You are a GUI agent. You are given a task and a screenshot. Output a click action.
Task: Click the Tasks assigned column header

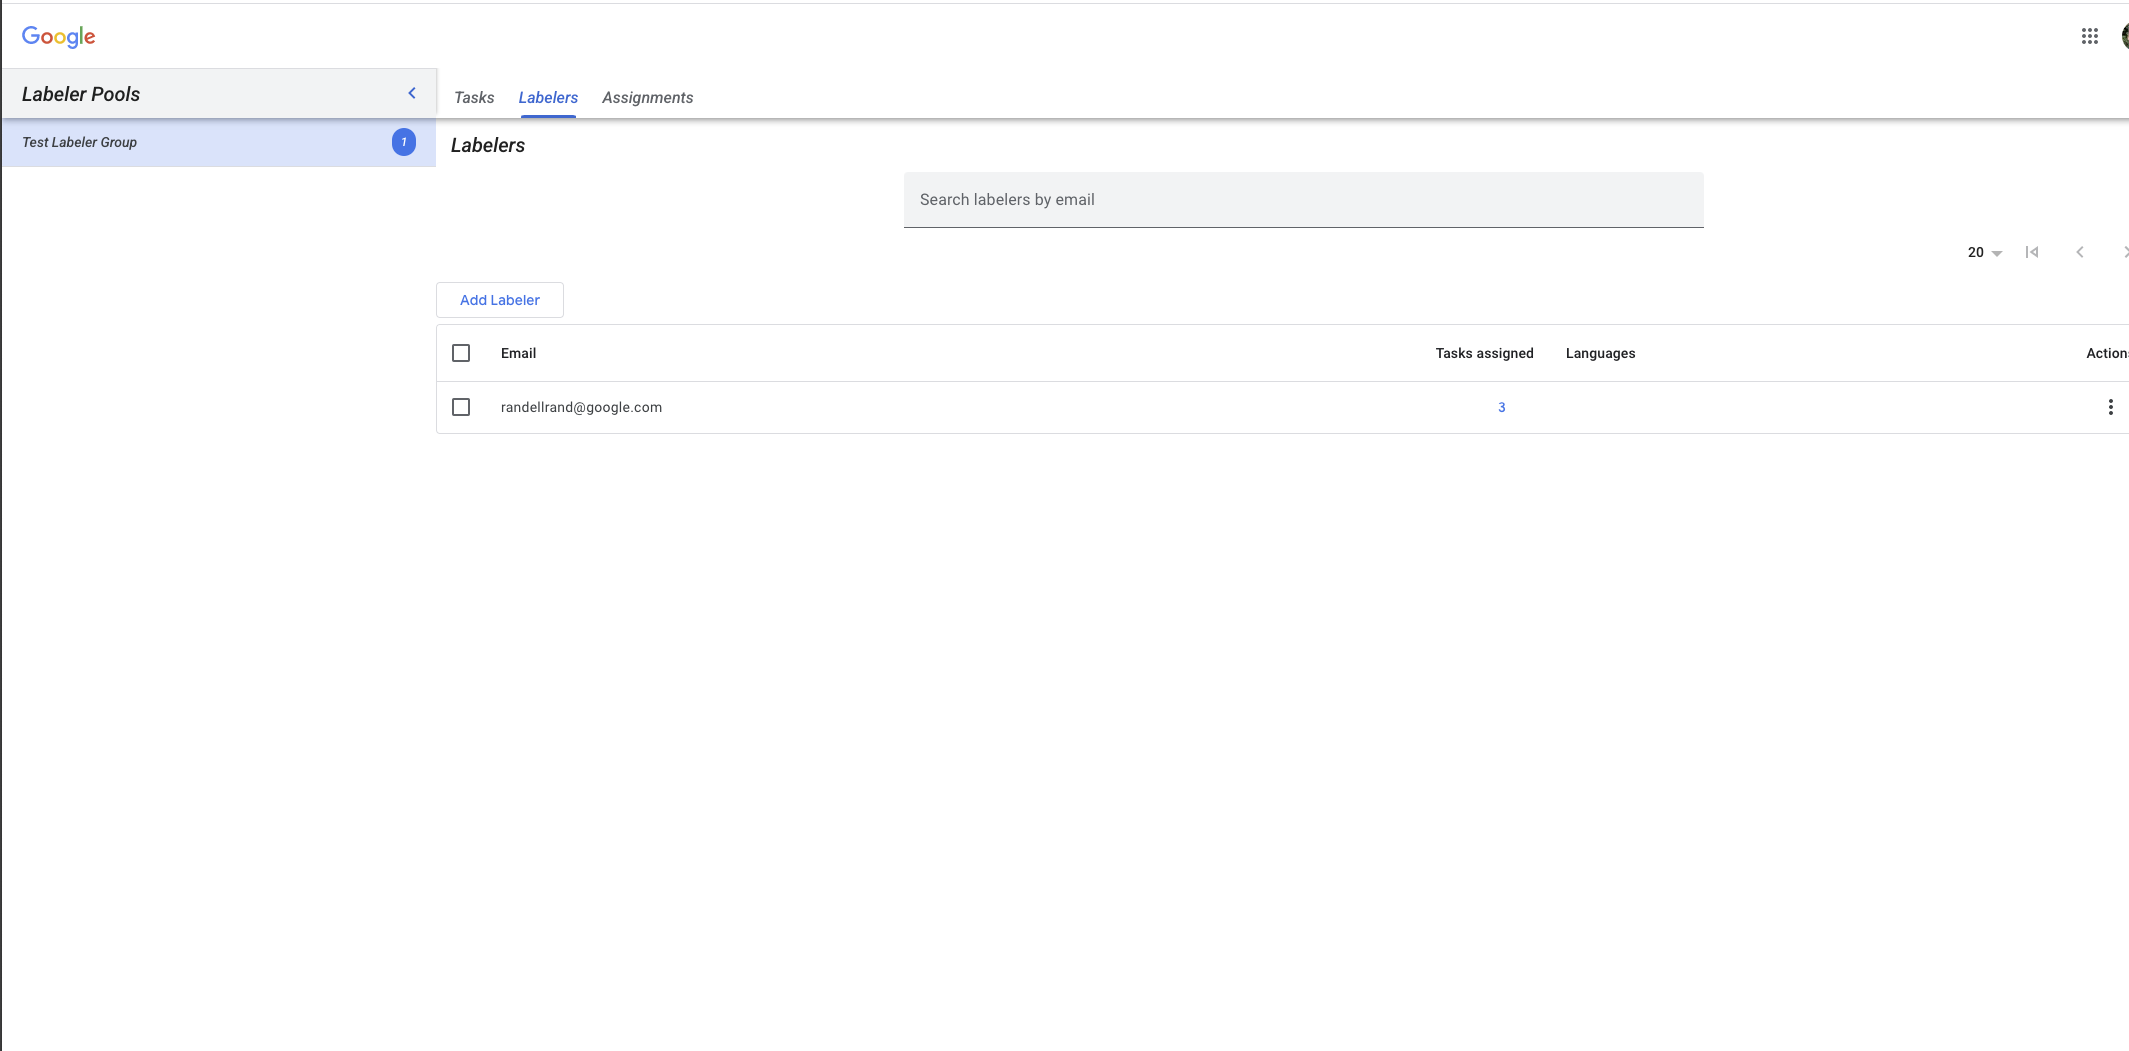(1484, 353)
